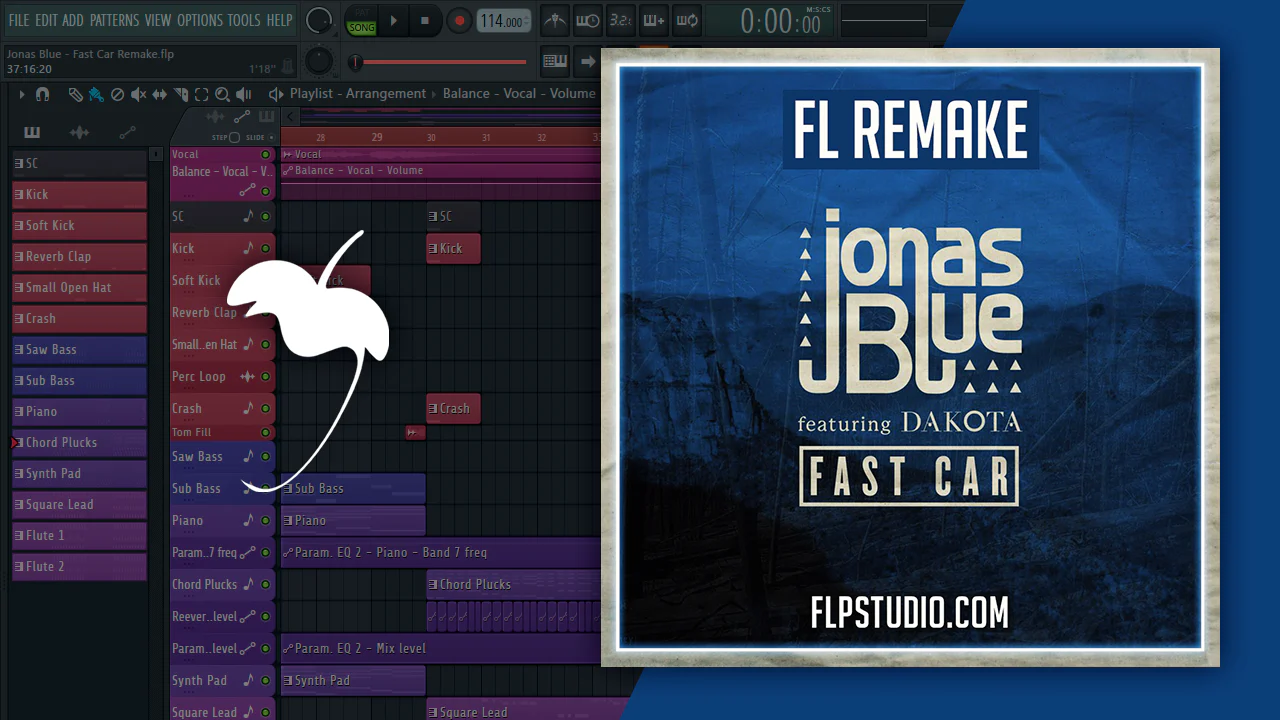The width and height of the screenshot is (1280, 720).
Task: Click the right arrow toolbar icon
Action: pyautogui.click(x=588, y=61)
